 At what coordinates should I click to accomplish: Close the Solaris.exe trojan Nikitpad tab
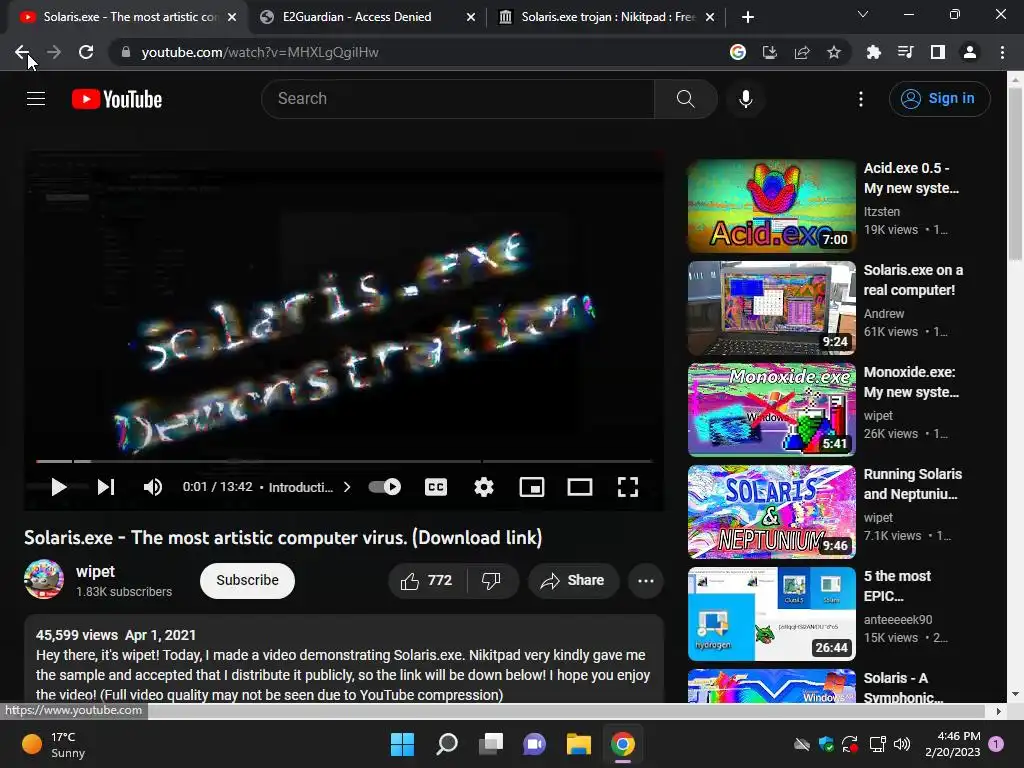710,17
